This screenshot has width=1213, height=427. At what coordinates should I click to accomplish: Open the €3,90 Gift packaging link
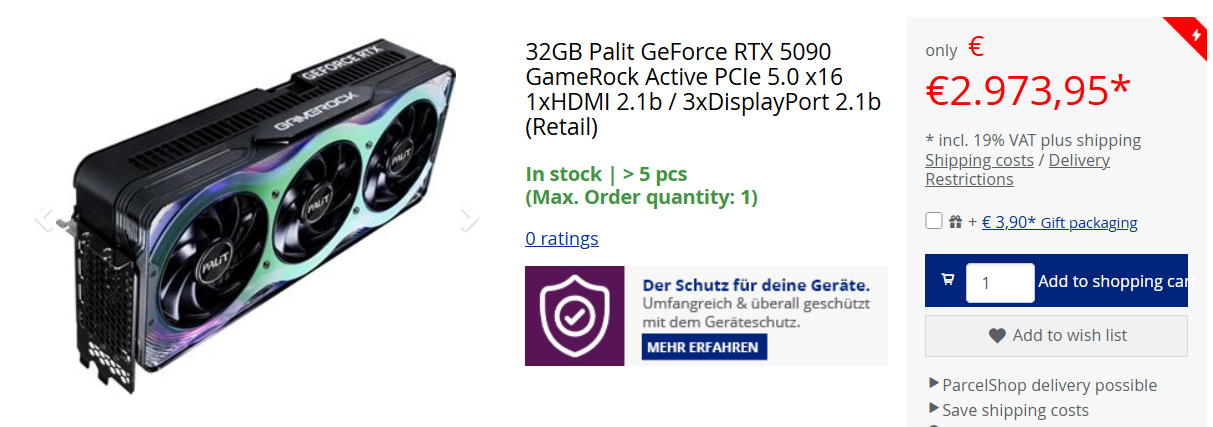click(x=1059, y=222)
